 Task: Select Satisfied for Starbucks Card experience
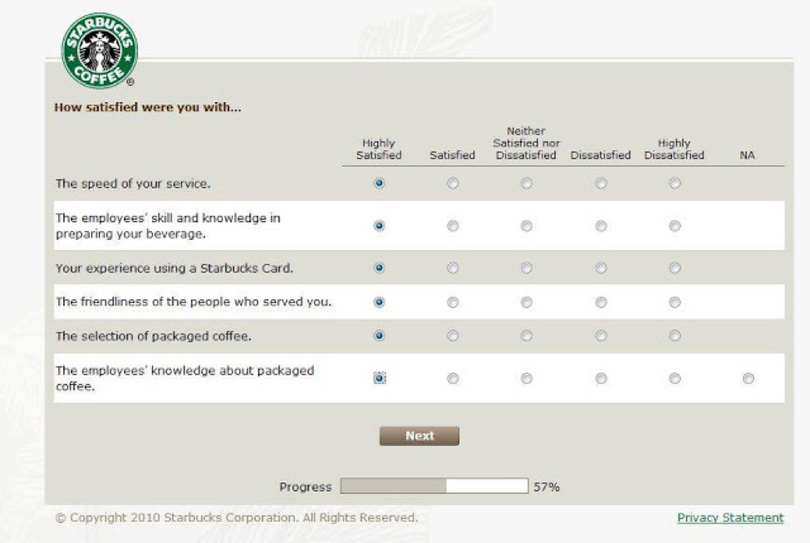pyautogui.click(x=453, y=268)
